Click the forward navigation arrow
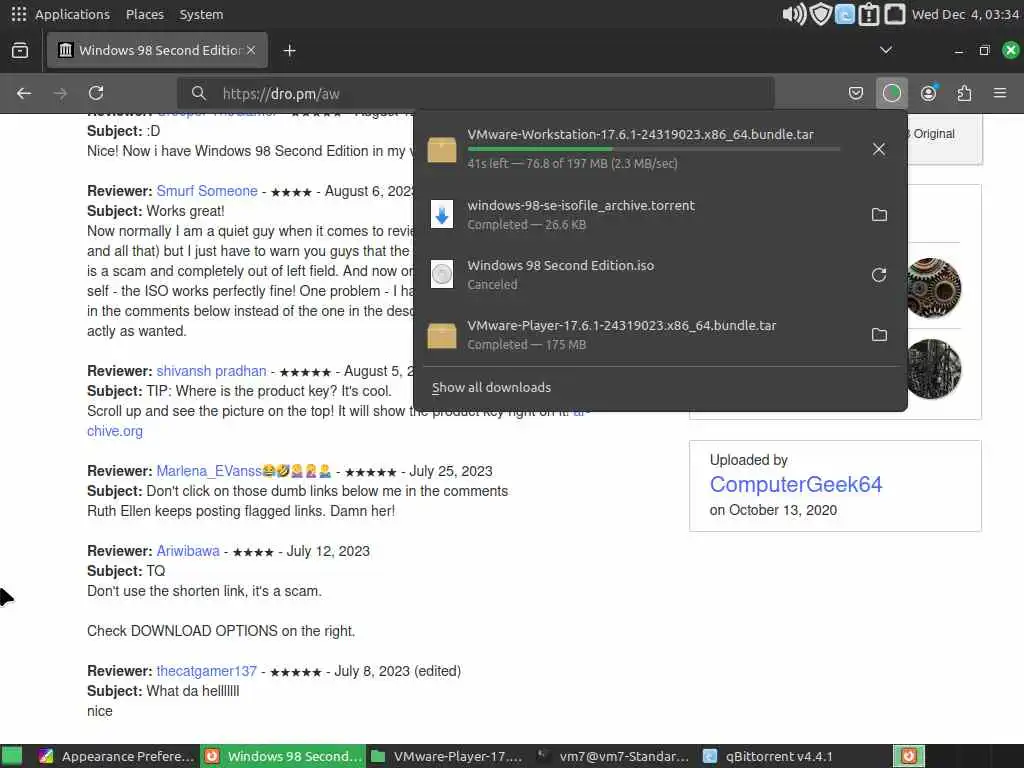Viewport: 1024px width, 768px height. pyautogui.click(x=60, y=93)
